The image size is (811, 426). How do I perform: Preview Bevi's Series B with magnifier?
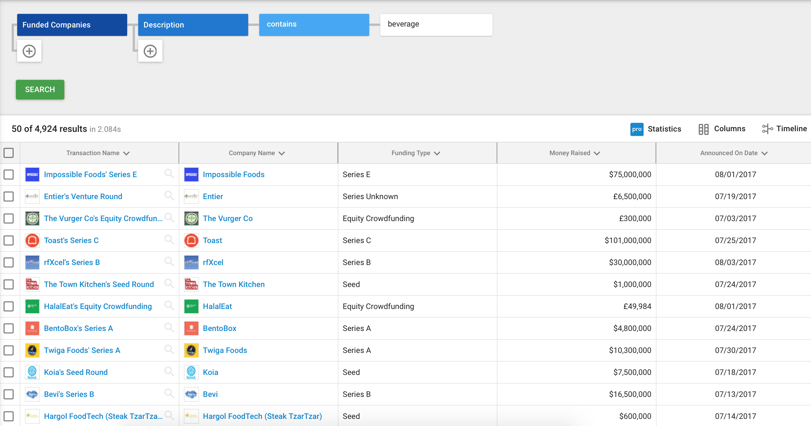169,393
